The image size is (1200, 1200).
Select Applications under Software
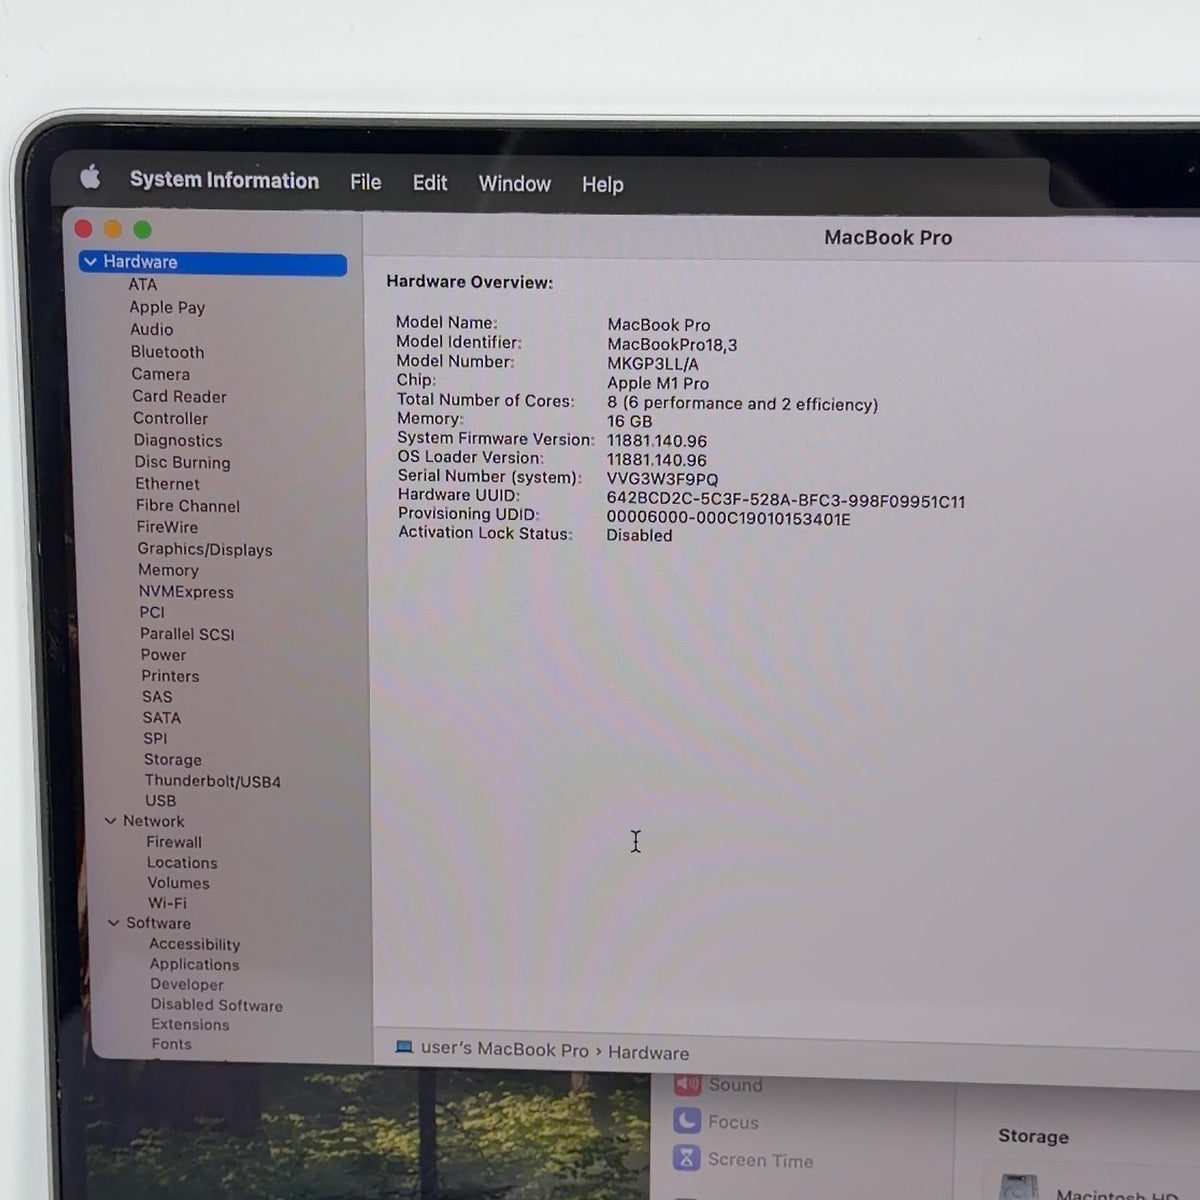pos(194,965)
